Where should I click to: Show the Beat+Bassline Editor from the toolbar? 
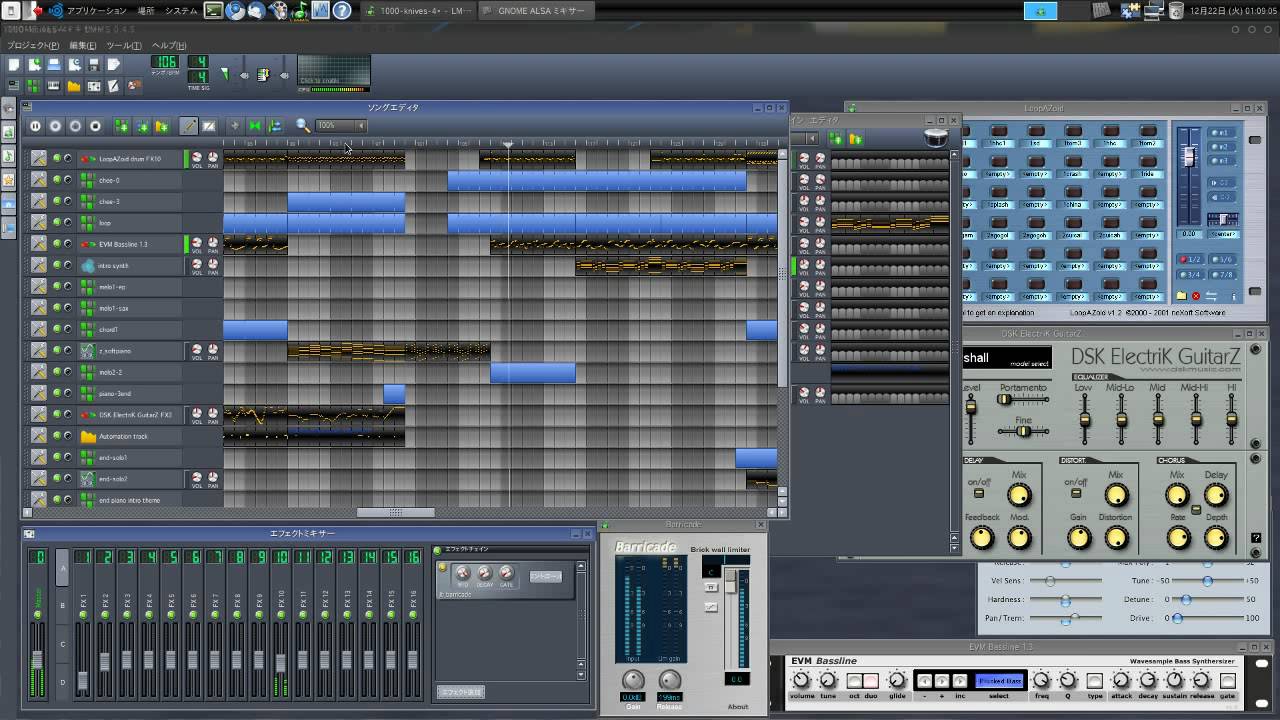(x=34, y=86)
